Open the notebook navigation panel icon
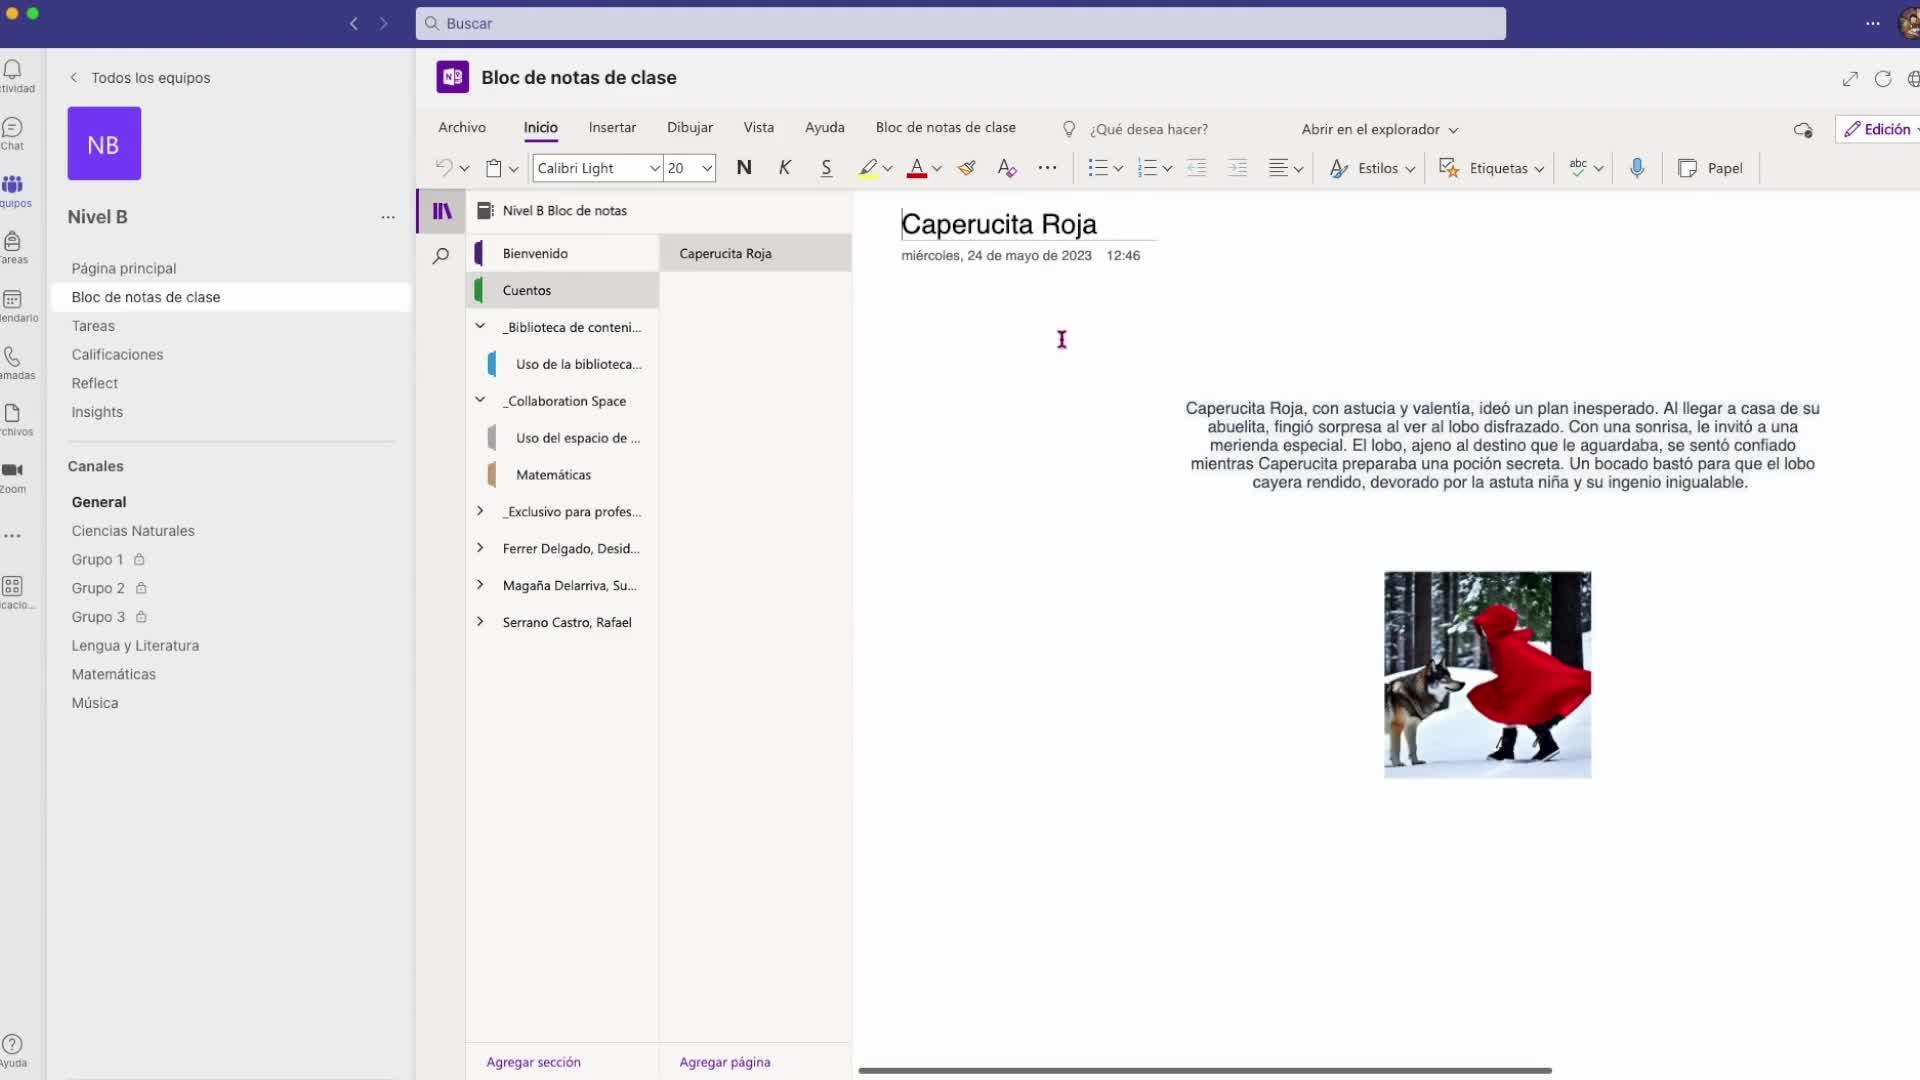The width and height of the screenshot is (1920, 1080). tap(441, 211)
